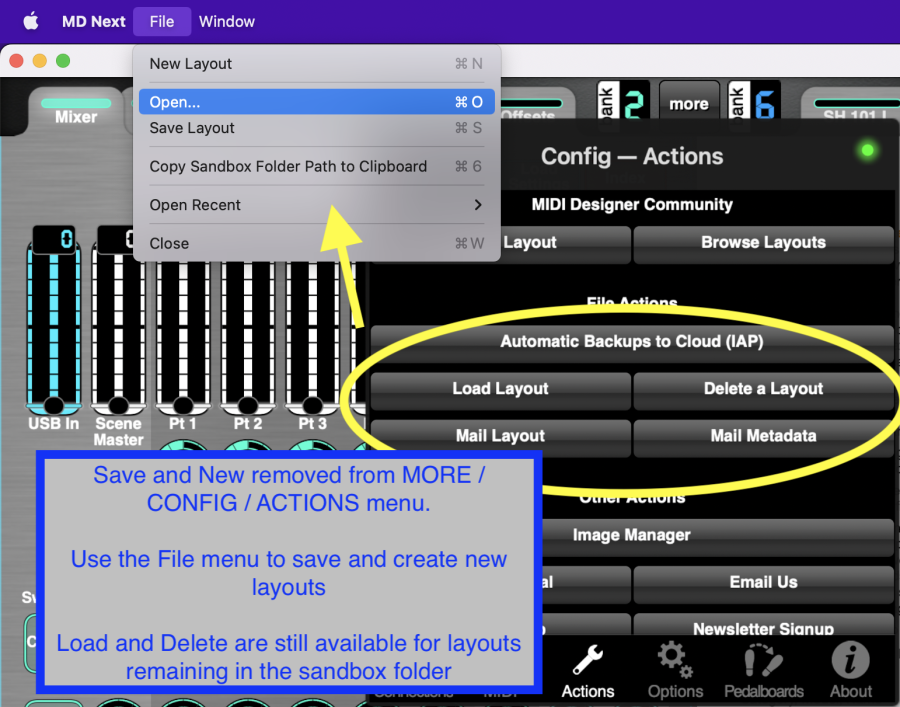Click the Pt 1 knob below fader

183,445
